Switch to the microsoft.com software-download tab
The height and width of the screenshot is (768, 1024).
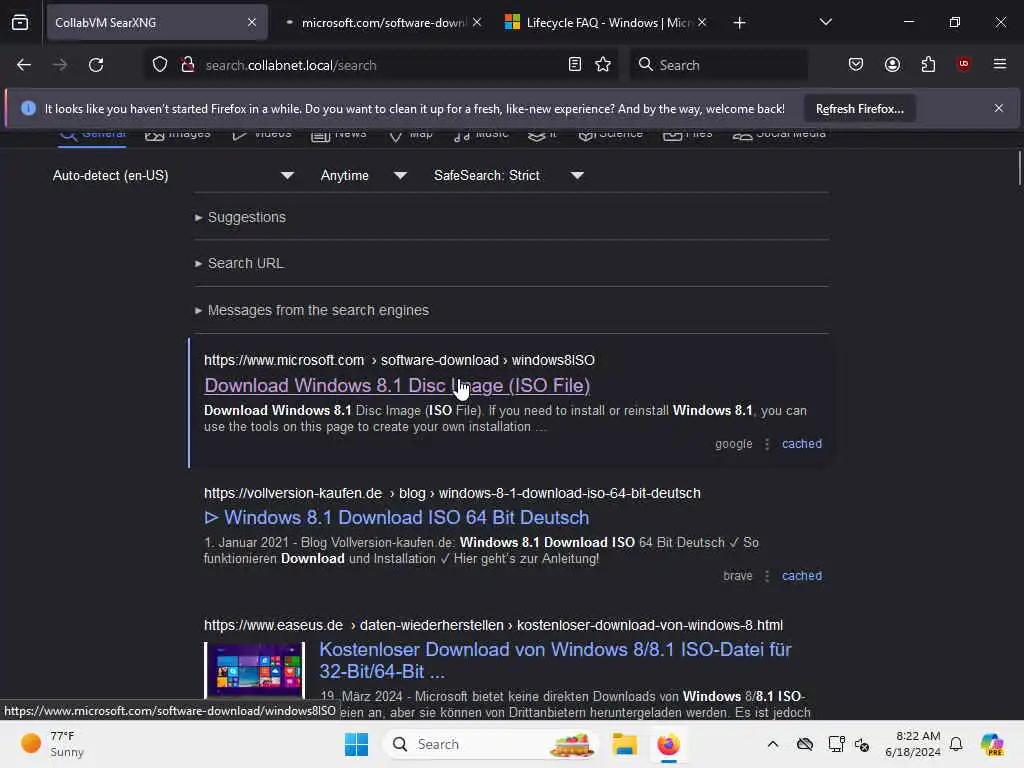(383, 22)
